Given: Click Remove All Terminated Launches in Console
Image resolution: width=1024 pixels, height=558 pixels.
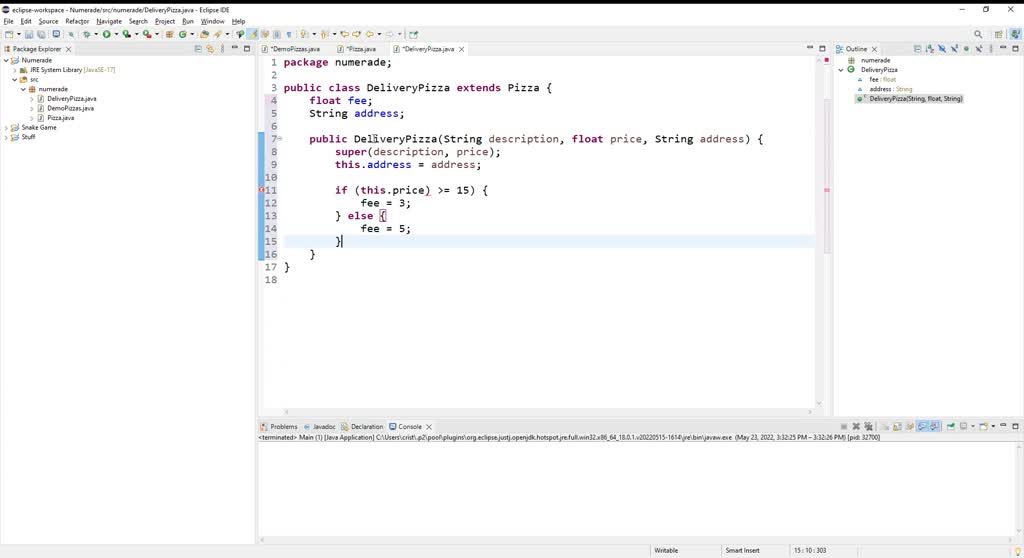Looking at the screenshot, I should (x=869, y=426).
